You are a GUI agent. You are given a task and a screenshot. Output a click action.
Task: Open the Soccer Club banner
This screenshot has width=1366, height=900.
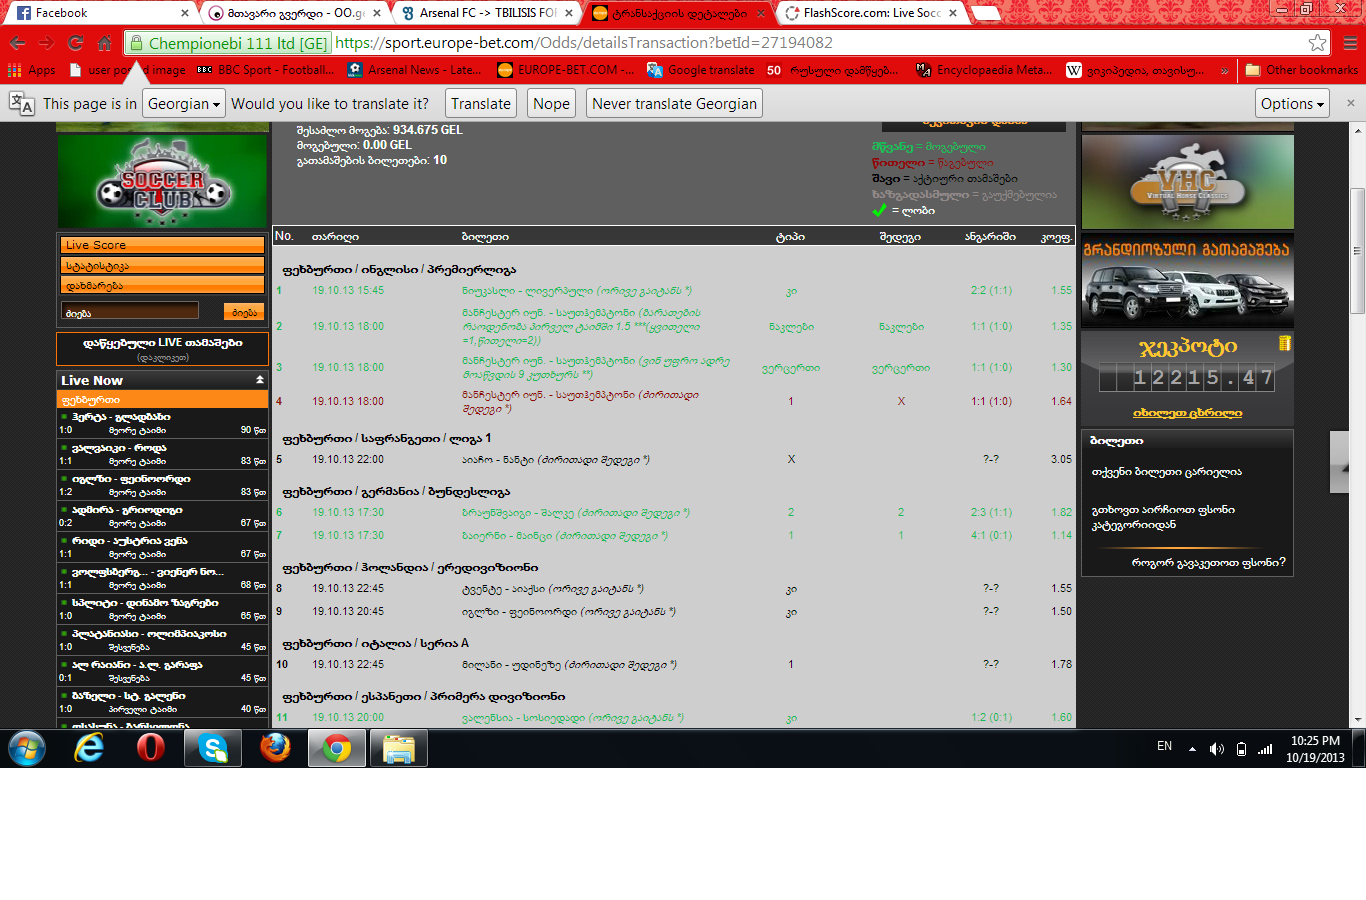click(163, 182)
